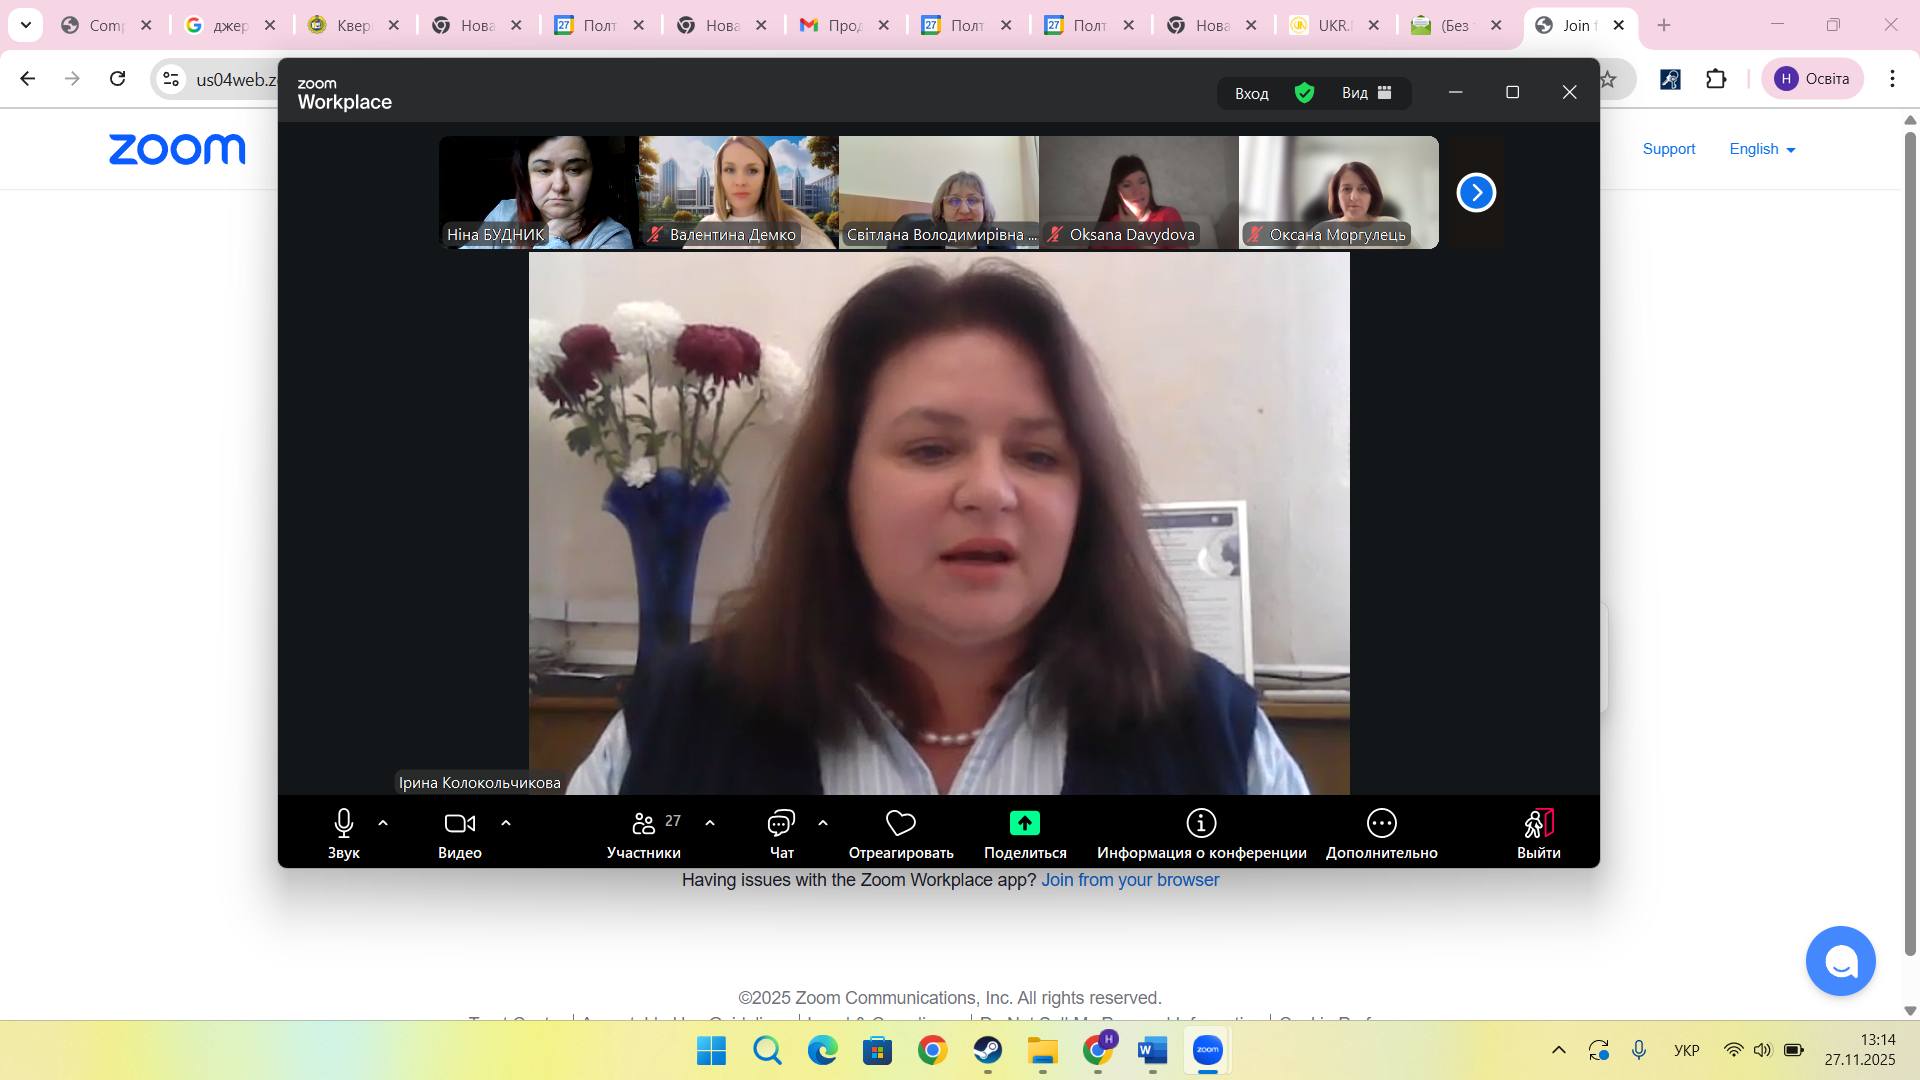The height and width of the screenshot is (1080, 1920).
Task: Toggle the camera with Видео button
Action: pyautogui.click(x=459, y=833)
